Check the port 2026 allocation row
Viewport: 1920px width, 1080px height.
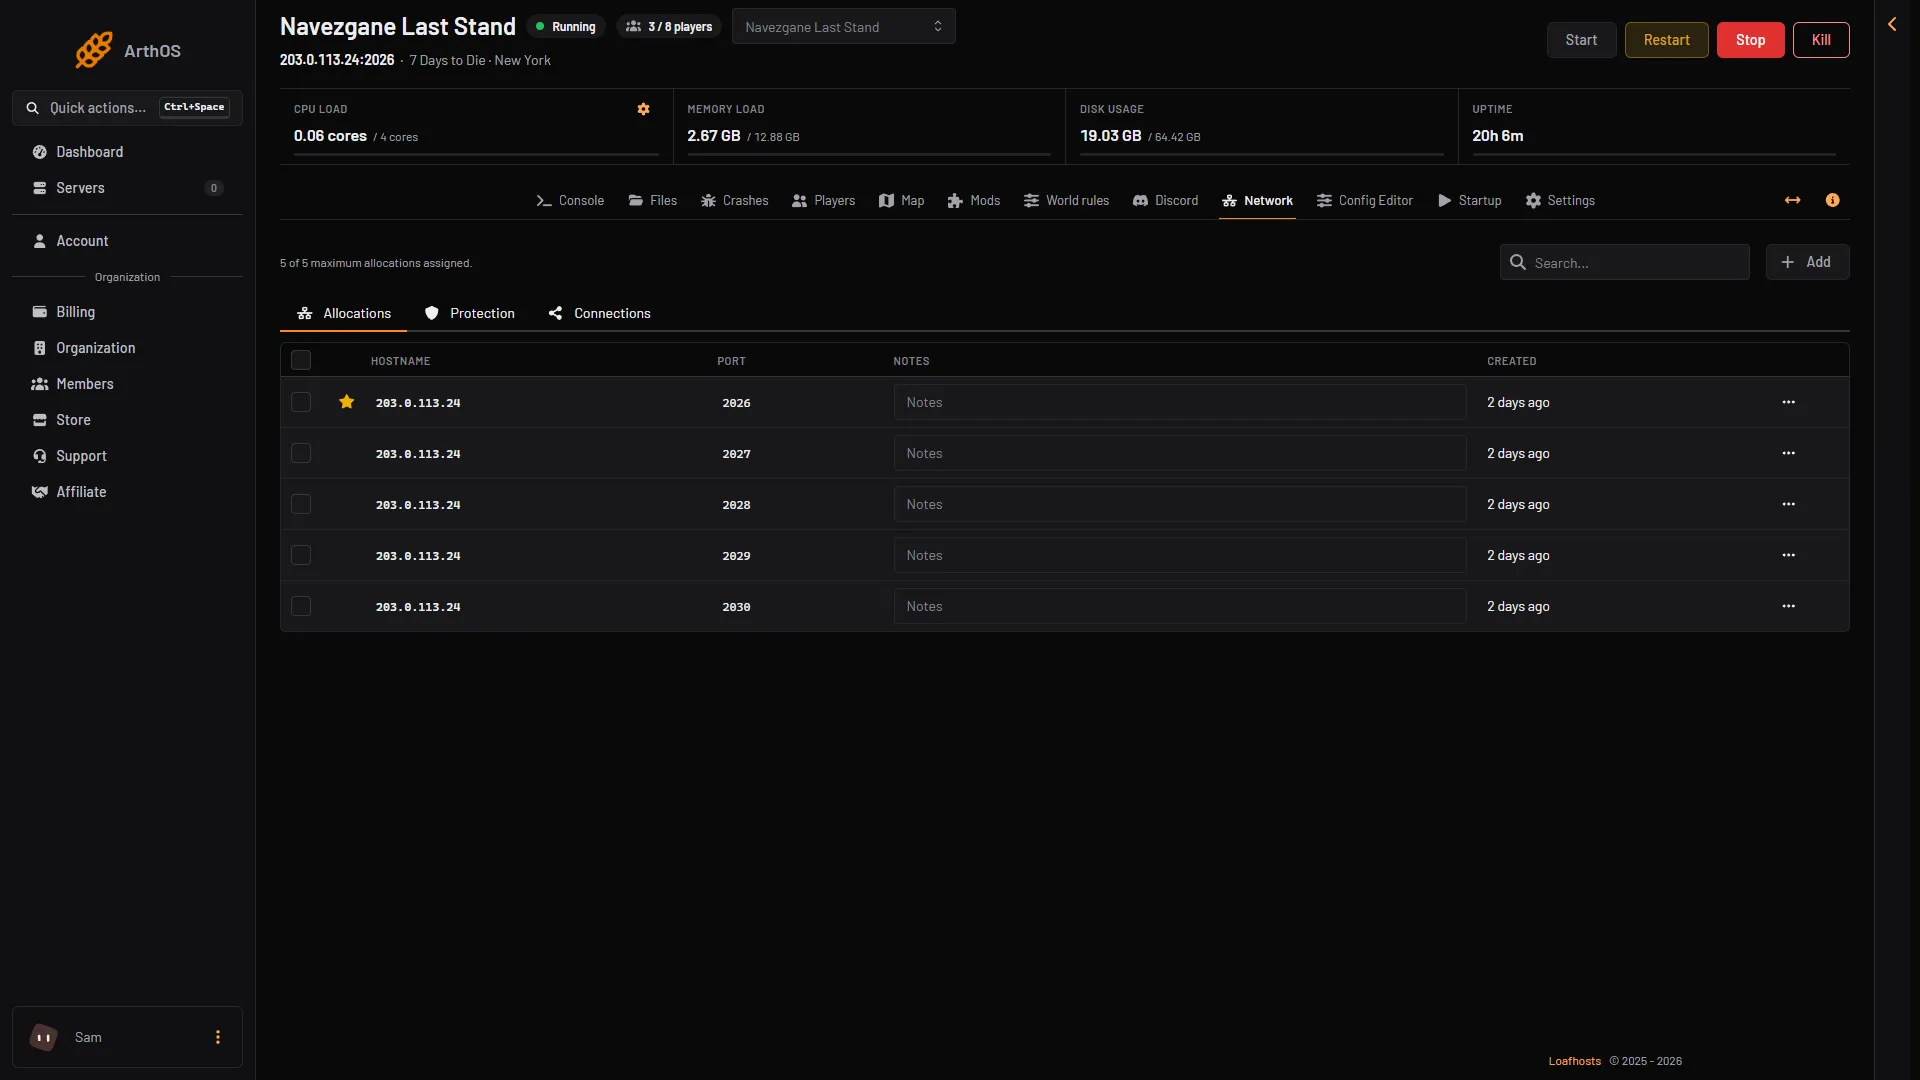click(301, 402)
